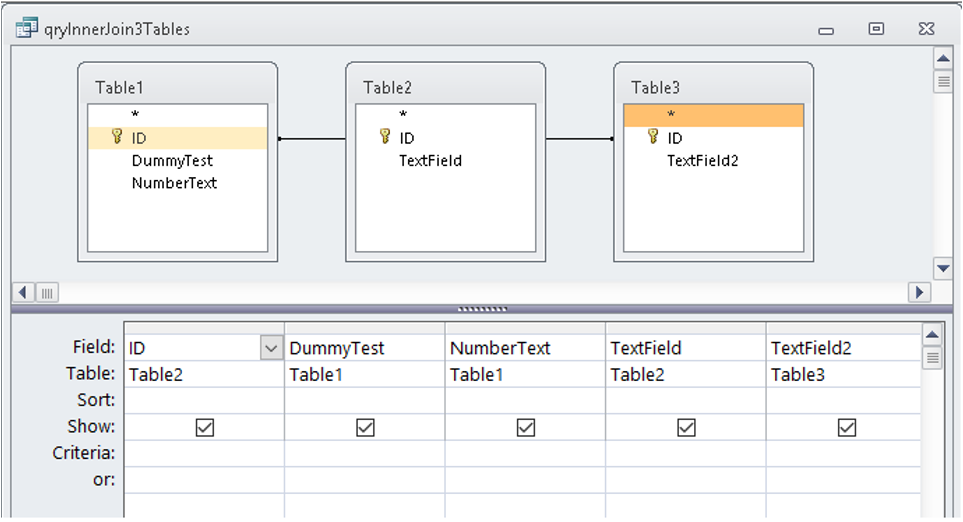
Task: Click the table pane scroll up arrow
Action: click(943, 58)
